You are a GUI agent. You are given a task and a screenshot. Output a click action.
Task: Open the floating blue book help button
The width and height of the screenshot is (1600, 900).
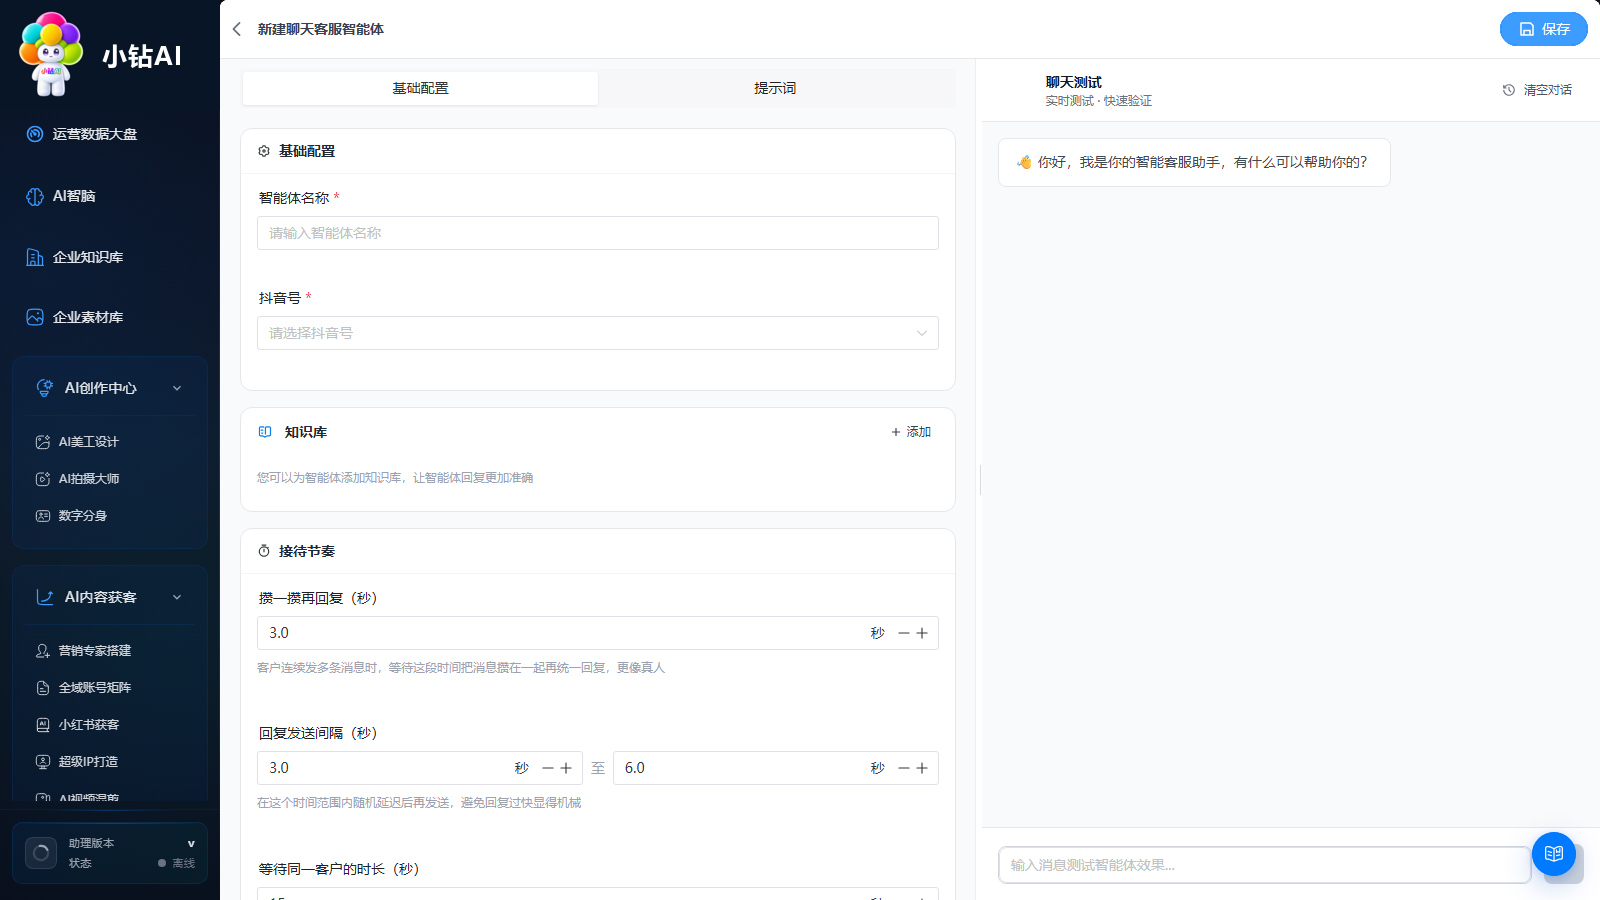(x=1554, y=854)
